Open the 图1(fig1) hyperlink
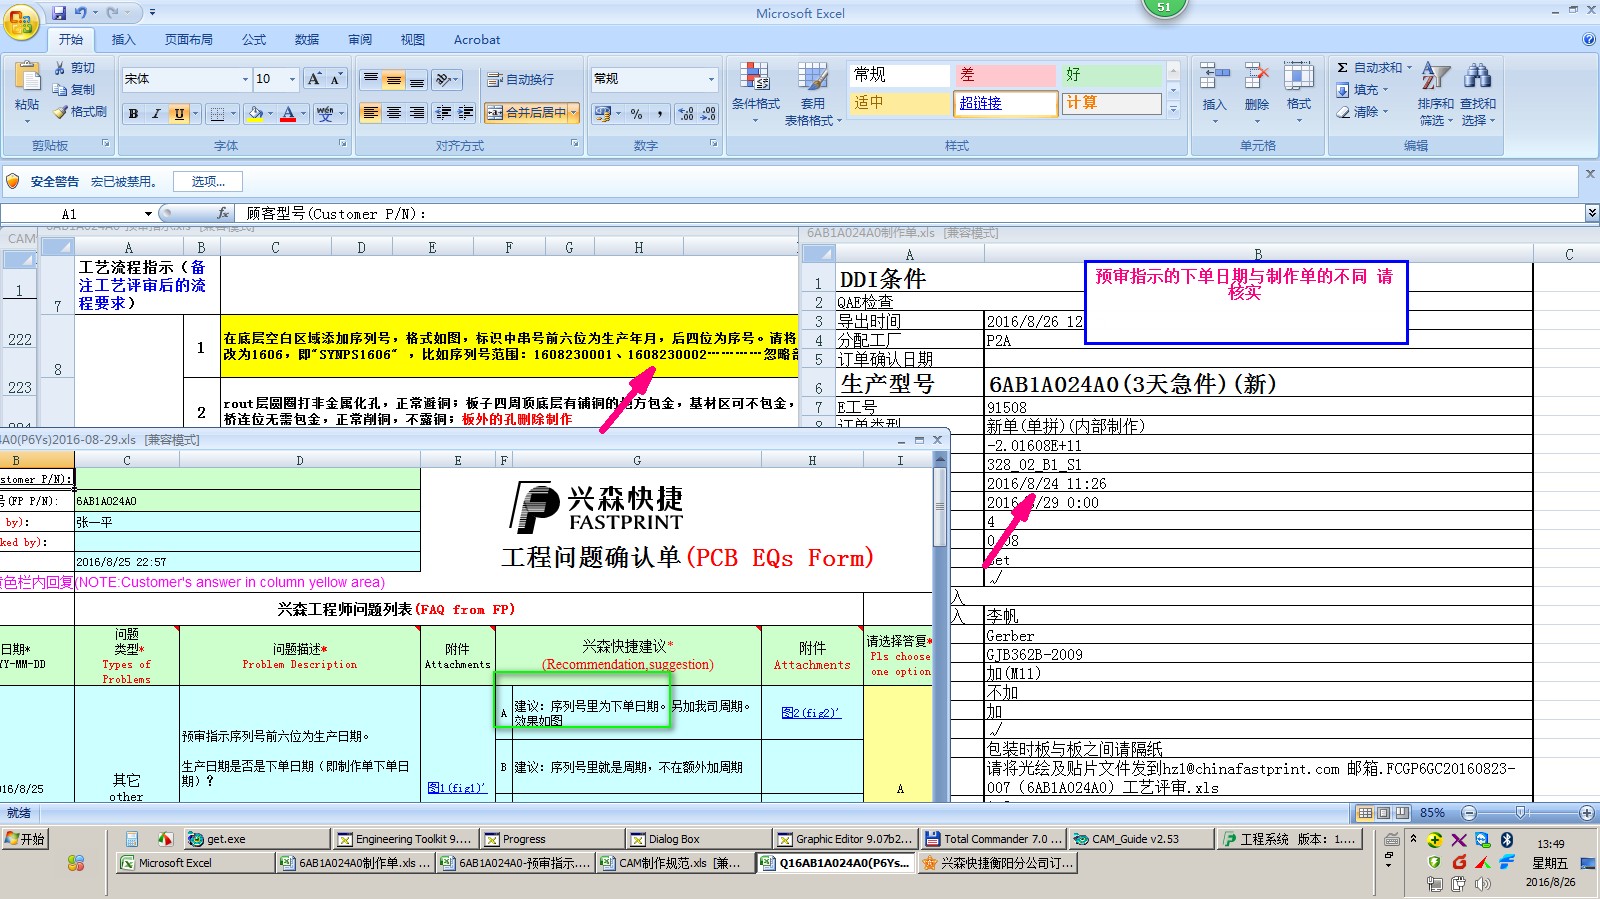Viewport: 1600px width, 899px height. (456, 788)
